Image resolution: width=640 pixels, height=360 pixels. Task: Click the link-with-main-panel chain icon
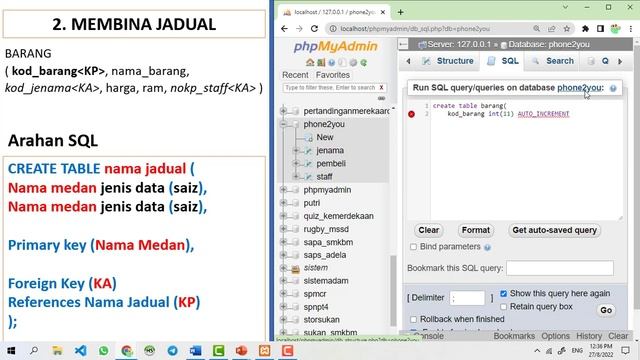pyautogui.click(x=381, y=98)
